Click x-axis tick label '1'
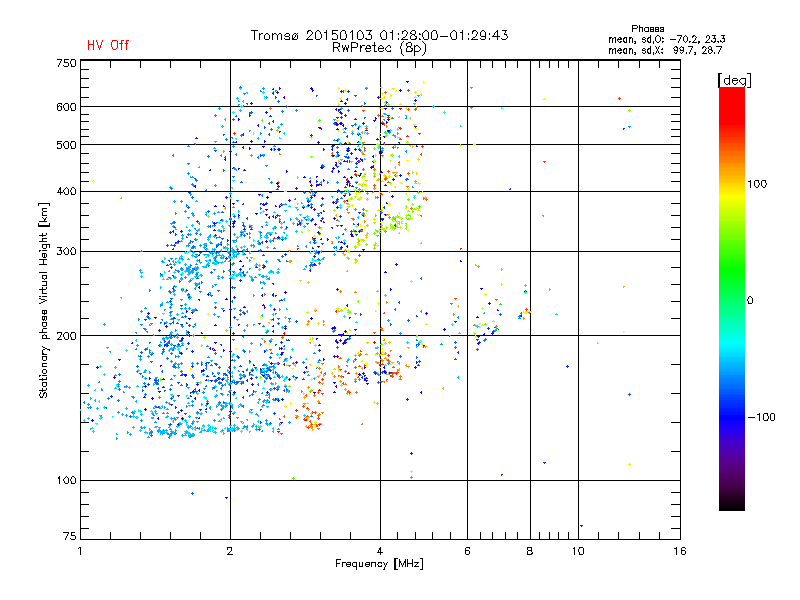This screenshot has height=600, width=800. click(80, 551)
